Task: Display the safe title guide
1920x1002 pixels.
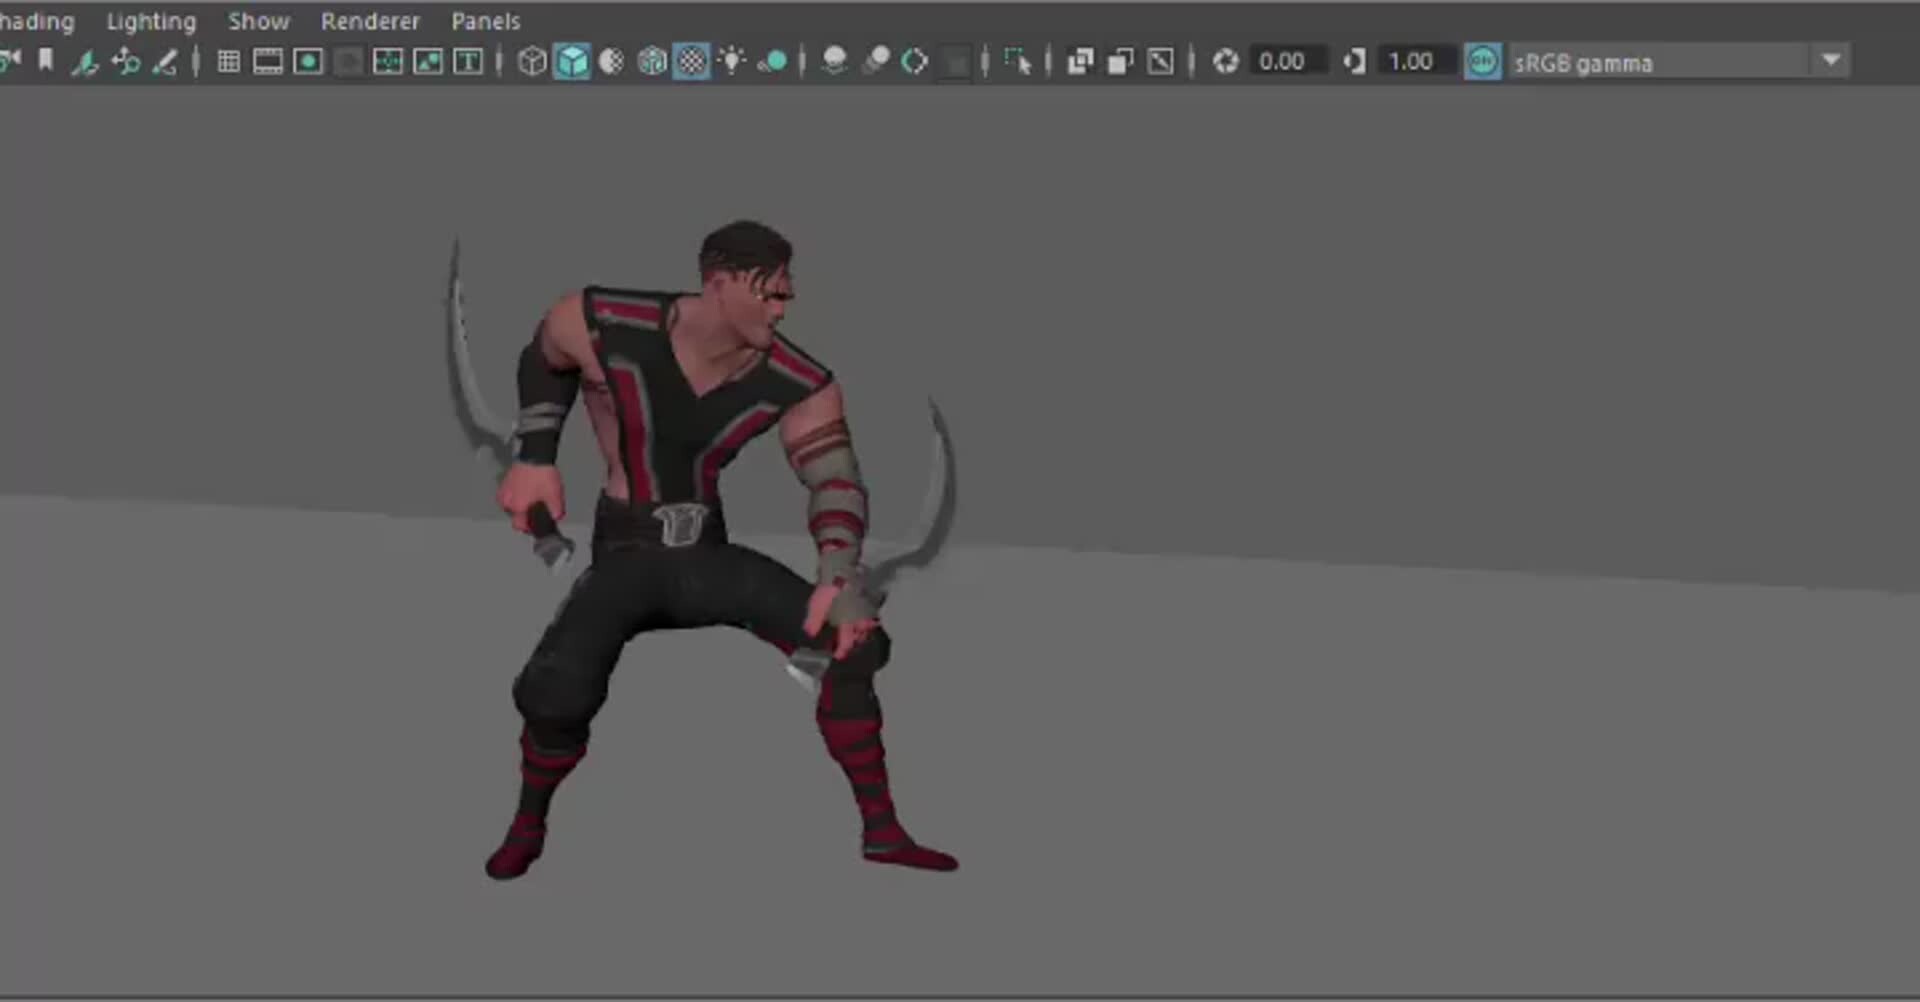Action: point(470,61)
